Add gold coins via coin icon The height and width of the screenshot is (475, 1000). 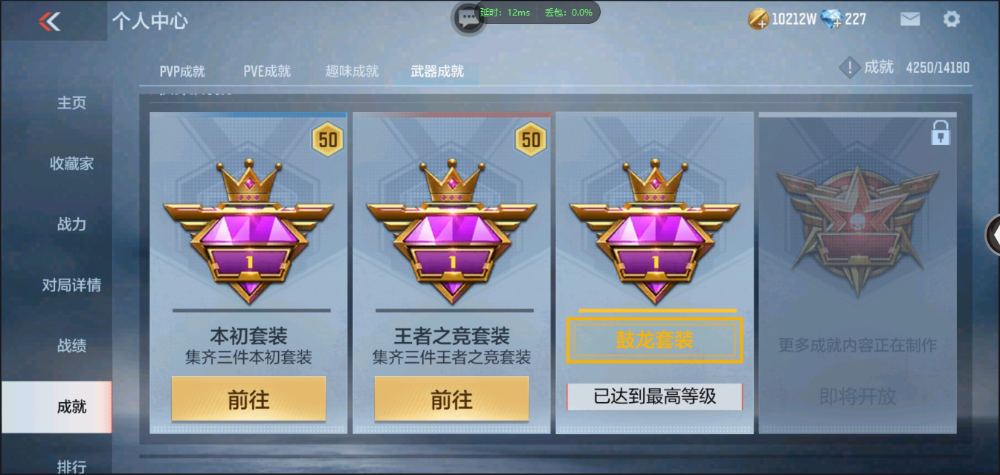point(759,19)
